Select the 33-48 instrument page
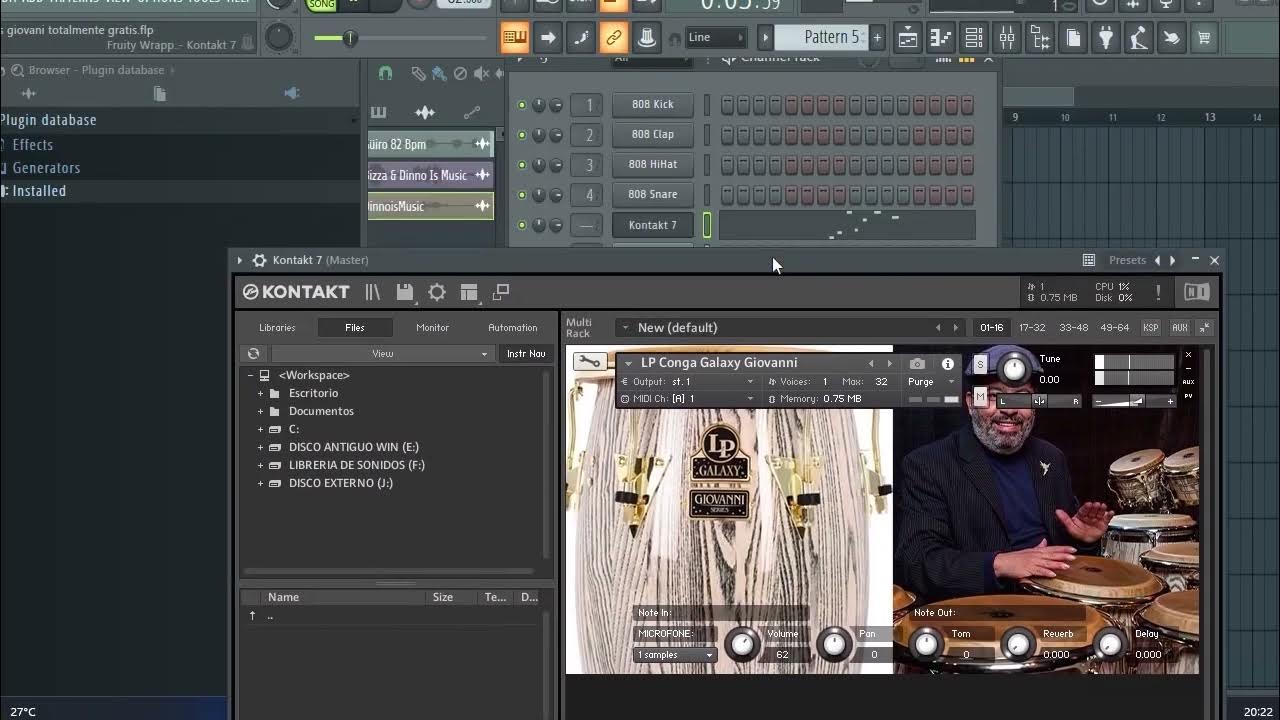This screenshot has width=1280, height=720. pos(1073,327)
